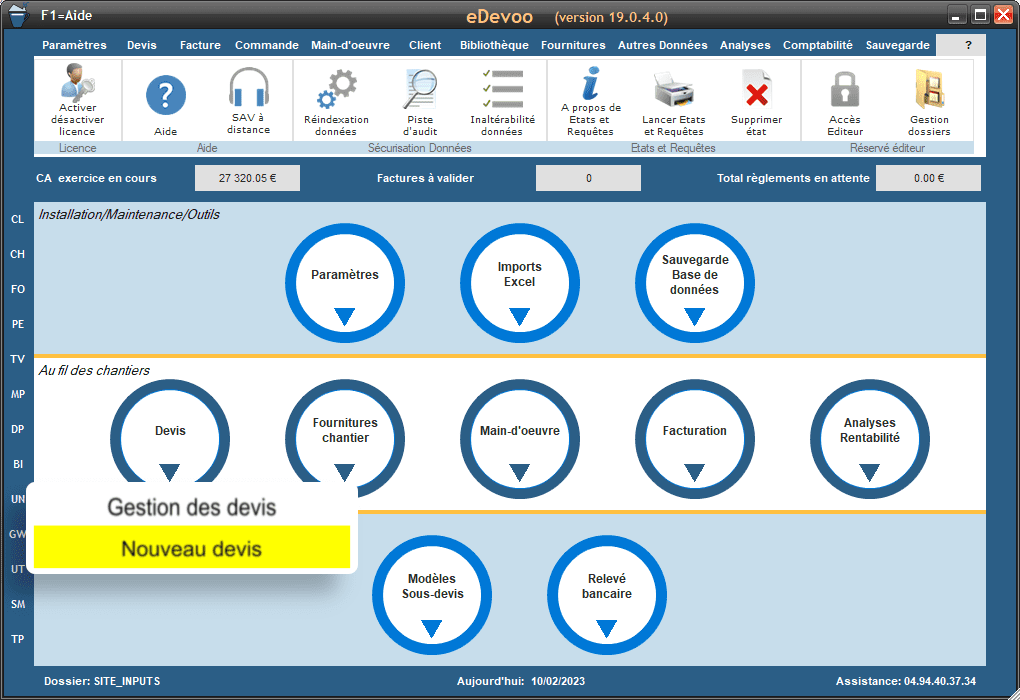The height and width of the screenshot is (700, 1020).
Task: Open the Comptabilité menu
Action: coord(818,45)
